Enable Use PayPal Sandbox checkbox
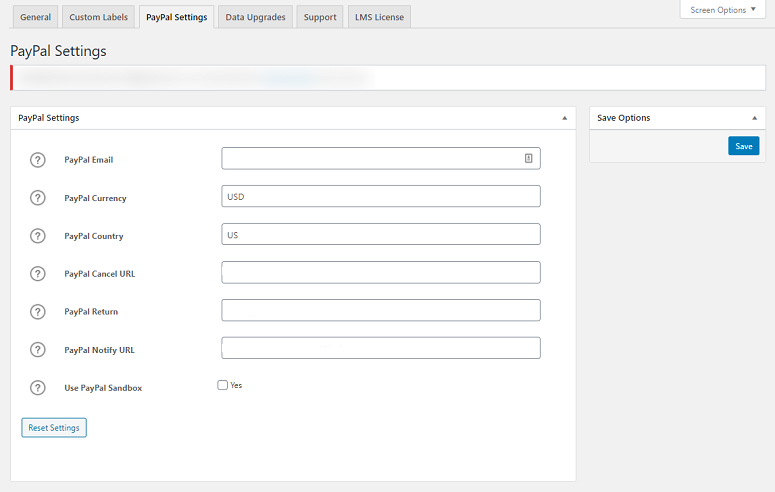This screenshot has width=775, height=492. (222, 385)
